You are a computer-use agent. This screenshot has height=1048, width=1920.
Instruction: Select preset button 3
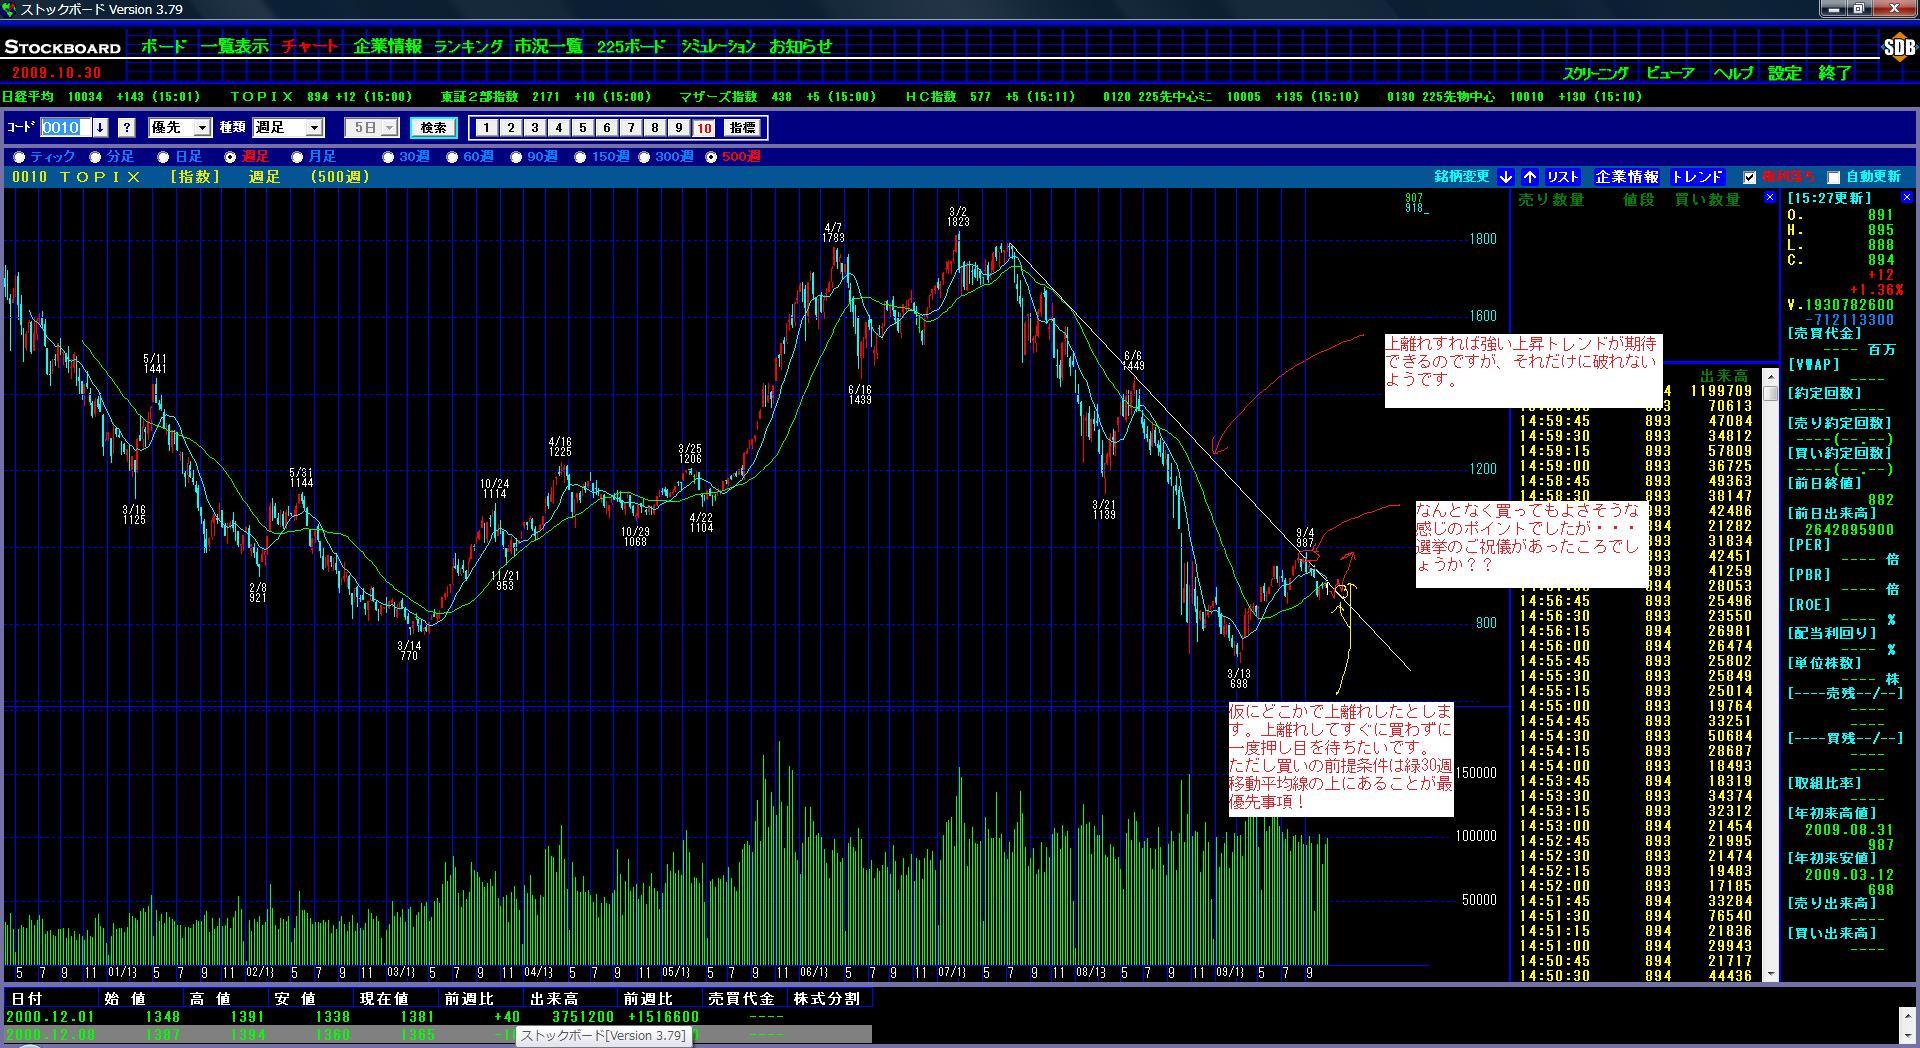534,127
